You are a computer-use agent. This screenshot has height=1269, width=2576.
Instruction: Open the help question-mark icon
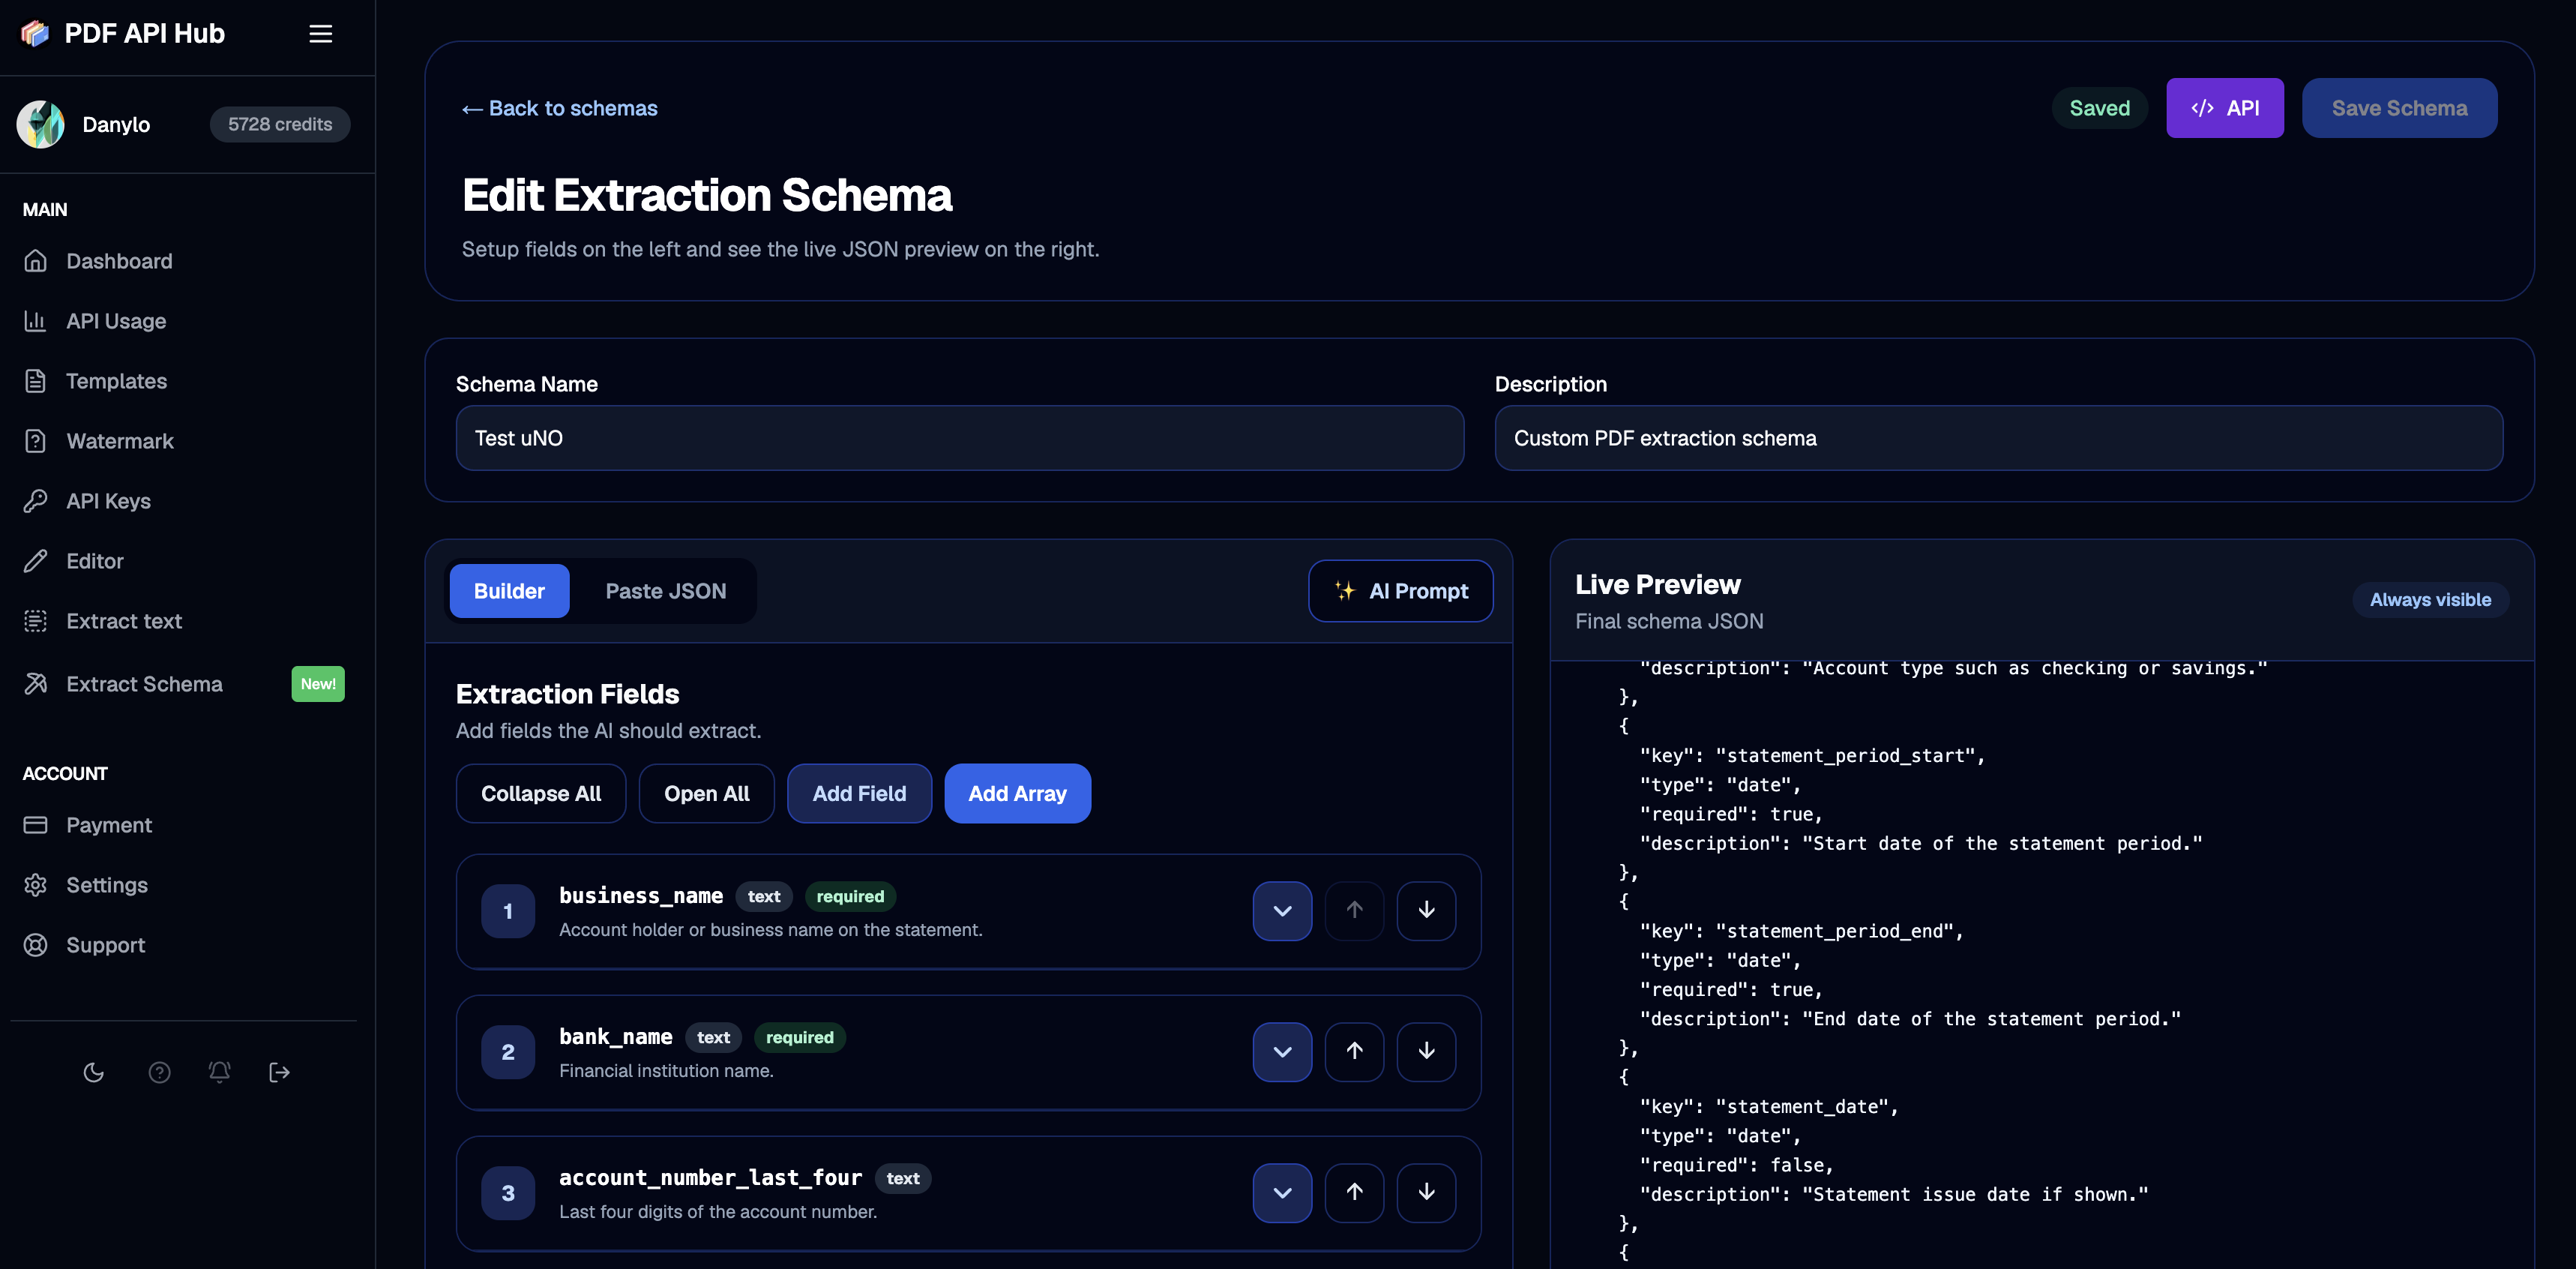[159, 1072]
